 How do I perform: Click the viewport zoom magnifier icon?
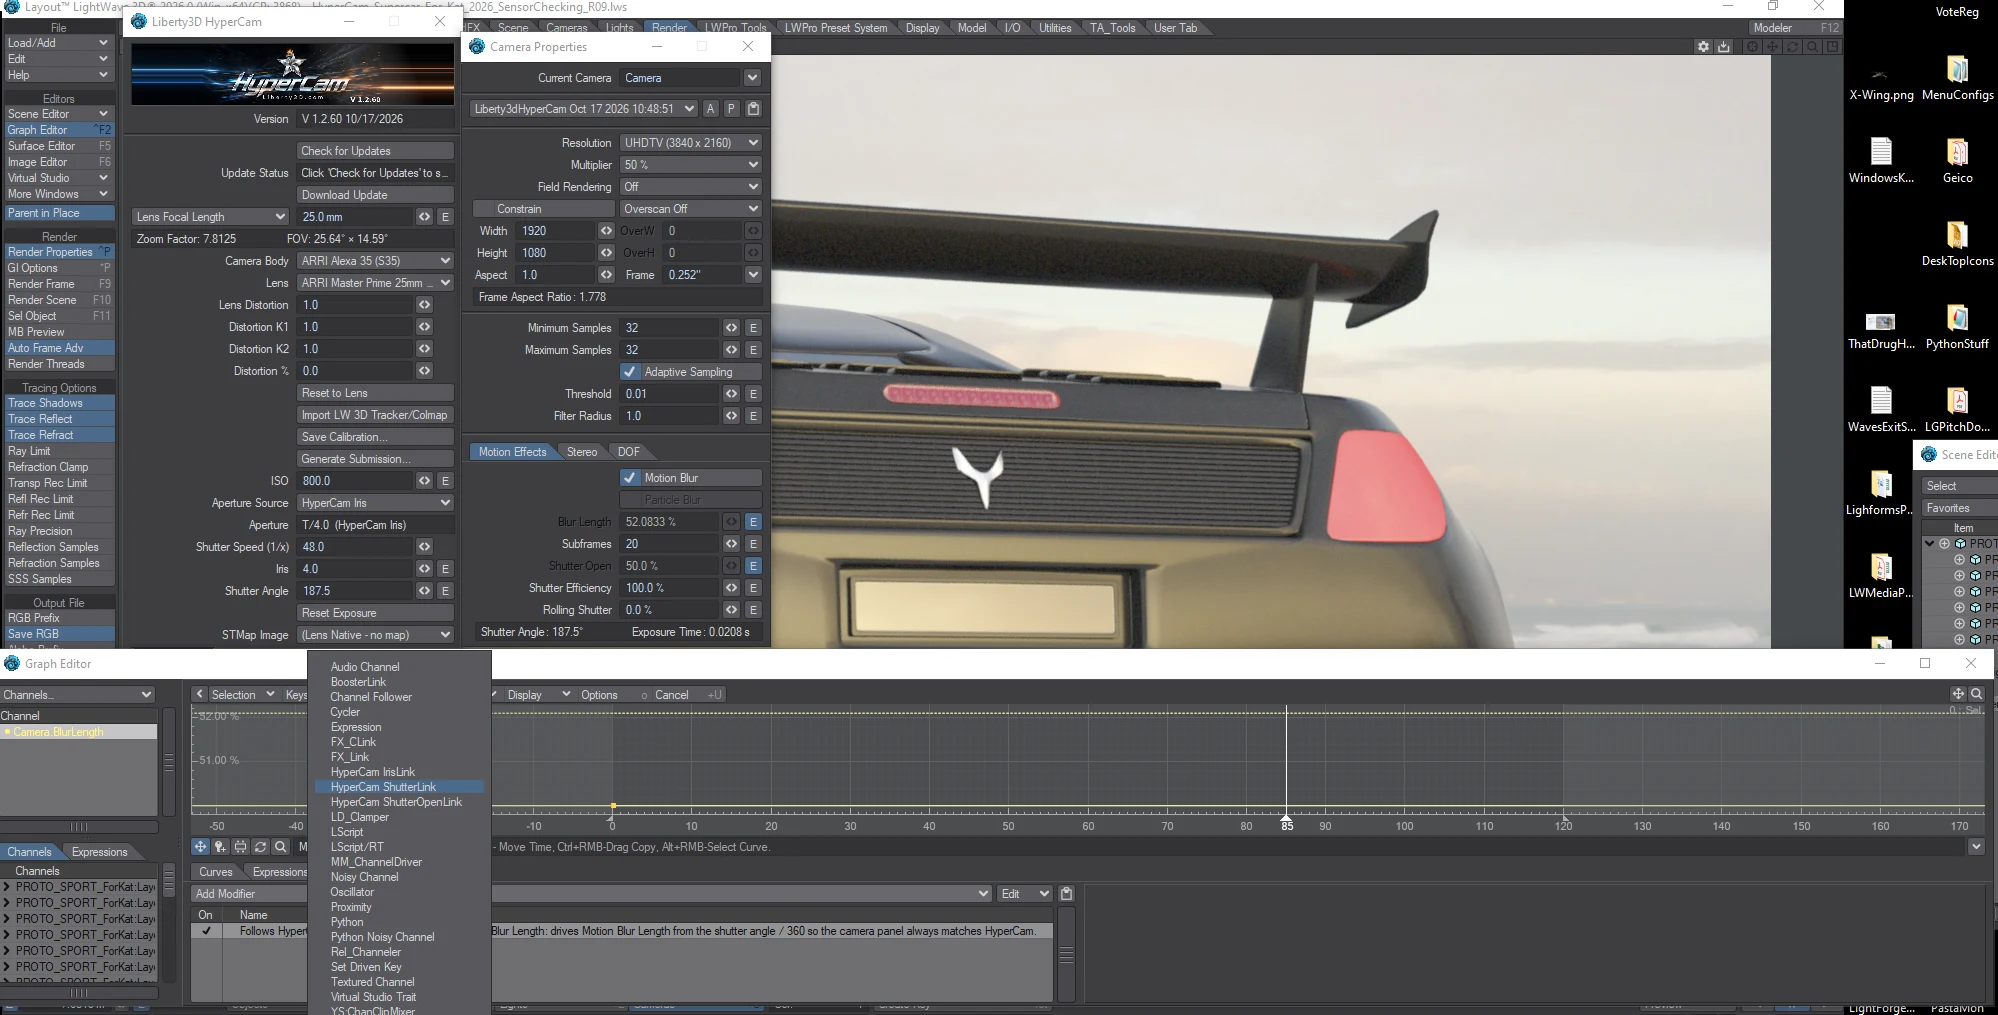[1812, 47]
